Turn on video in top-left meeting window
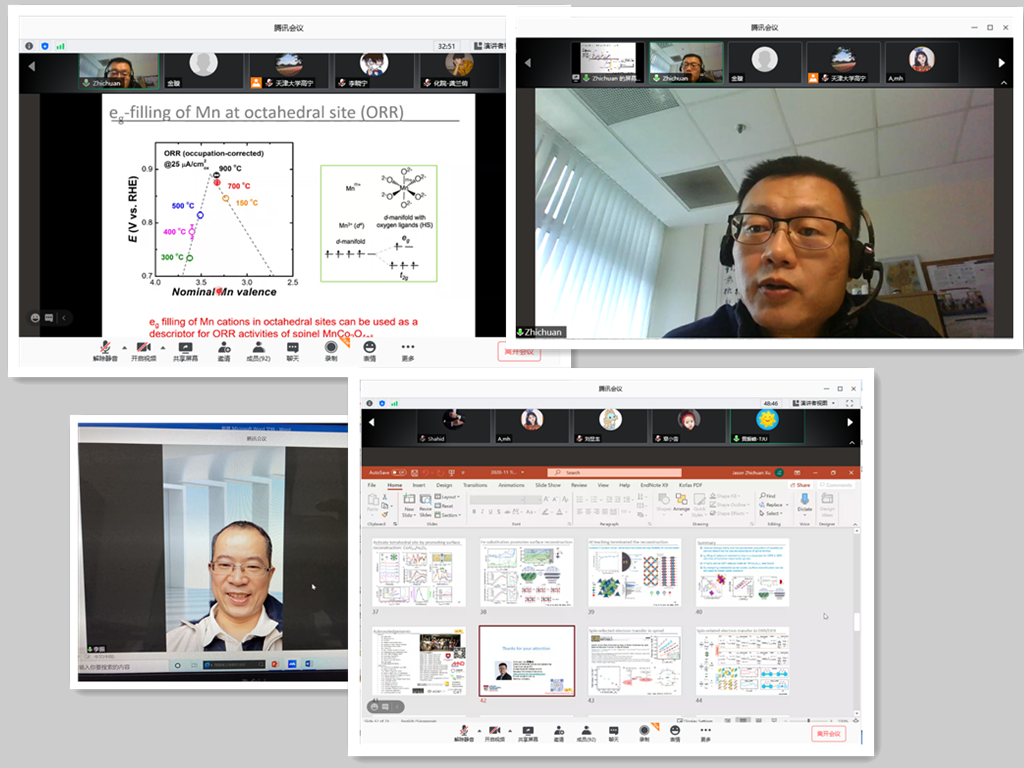Screen dimensions: 1024x768 [x=143, y=348]
